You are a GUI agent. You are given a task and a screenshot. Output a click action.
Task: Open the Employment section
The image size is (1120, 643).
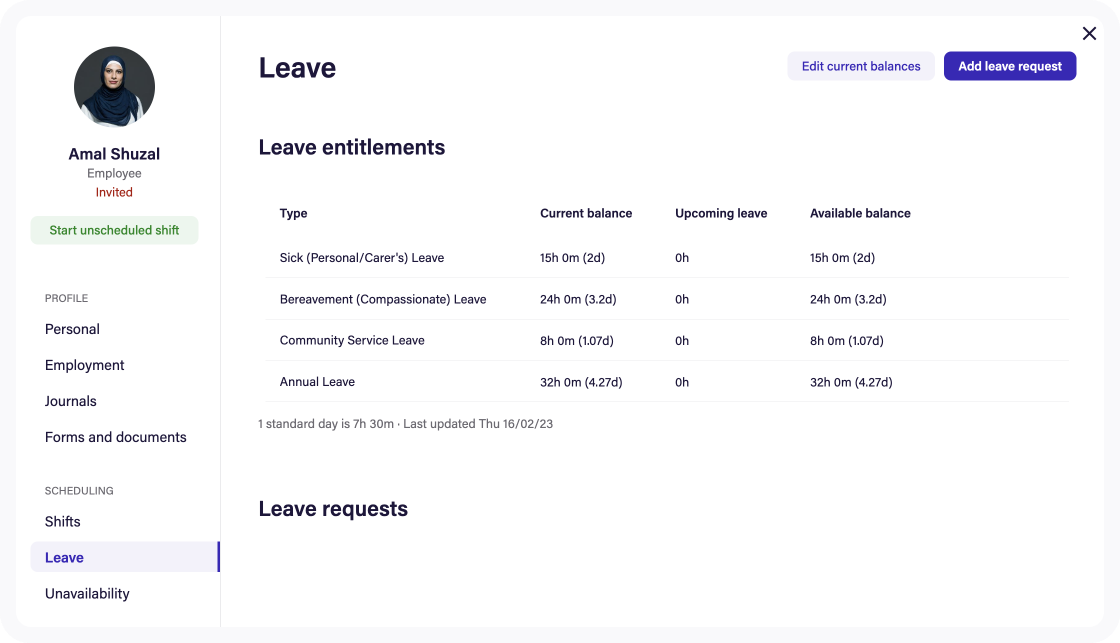click(84, 365)
